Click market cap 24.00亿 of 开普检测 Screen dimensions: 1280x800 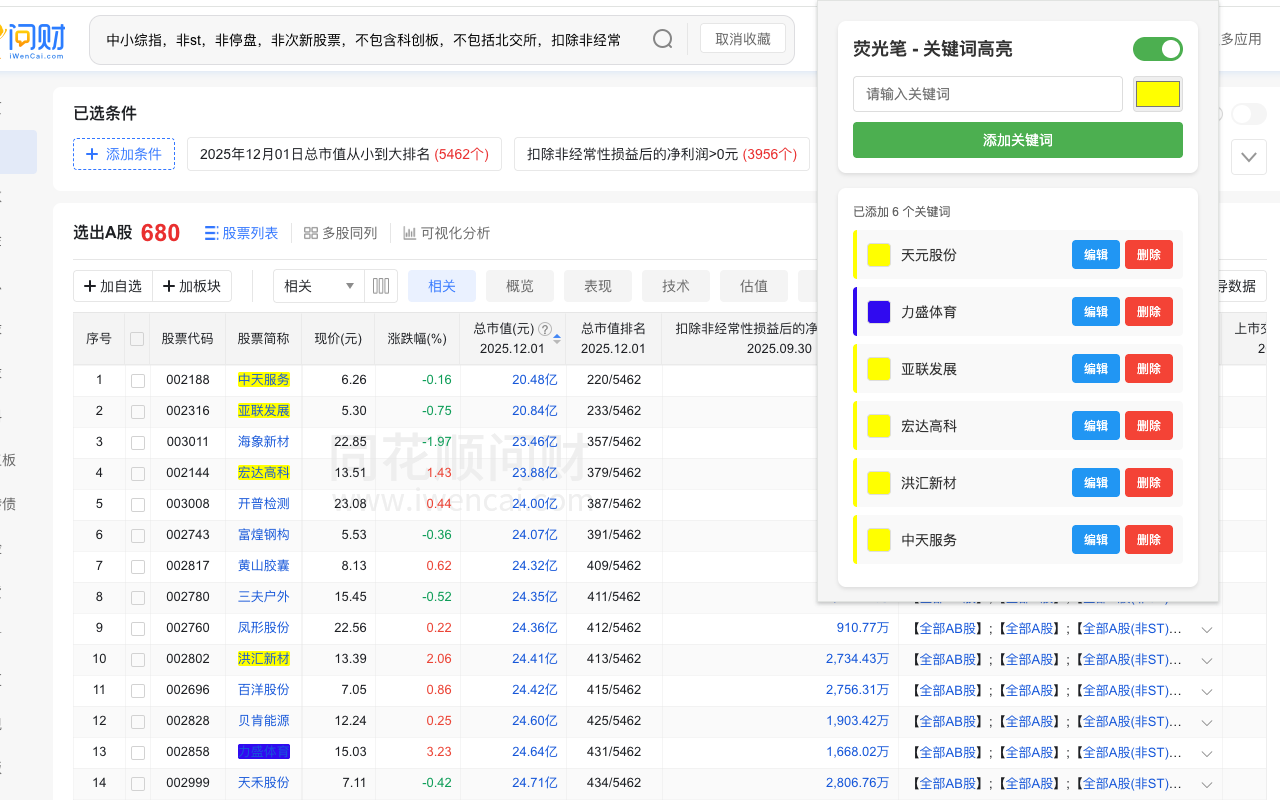[535, 504]
